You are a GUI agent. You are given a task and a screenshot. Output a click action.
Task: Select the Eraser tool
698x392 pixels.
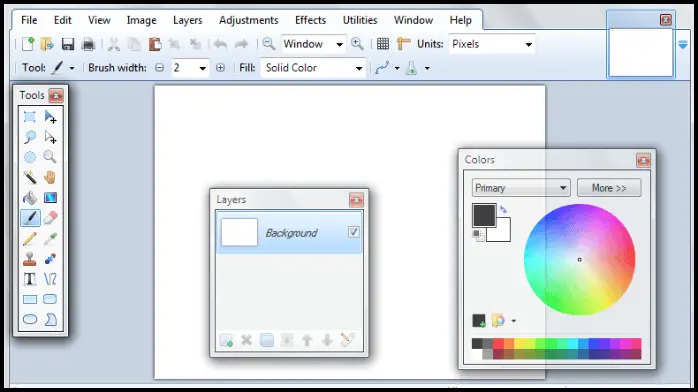(50, 218)
